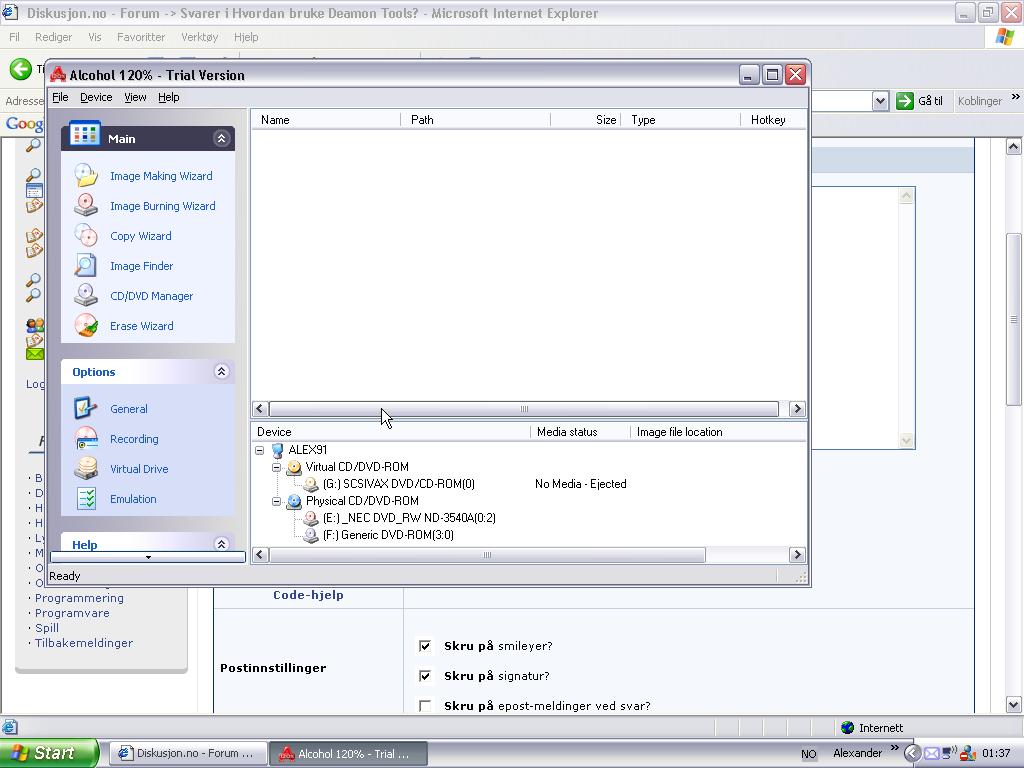The width and height of the screenshot is (1024, 768).
Task: Open the View menu
Action: pyautogui.click(x=135, y=97)
